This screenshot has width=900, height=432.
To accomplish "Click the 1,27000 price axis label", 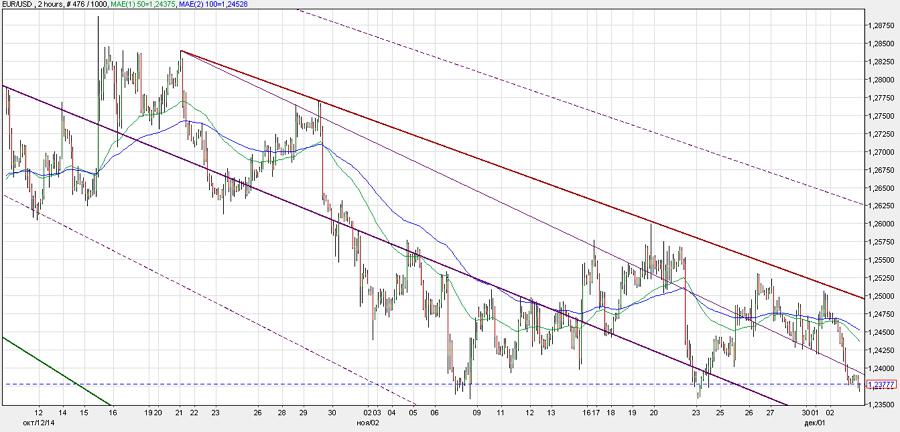I will pyautogui.click(x=882, y=152).
